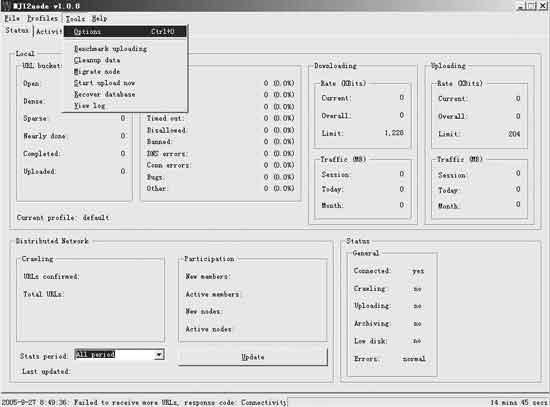Click the status bar error message
This screenshot has width=550, height=407.
point(144,402)
